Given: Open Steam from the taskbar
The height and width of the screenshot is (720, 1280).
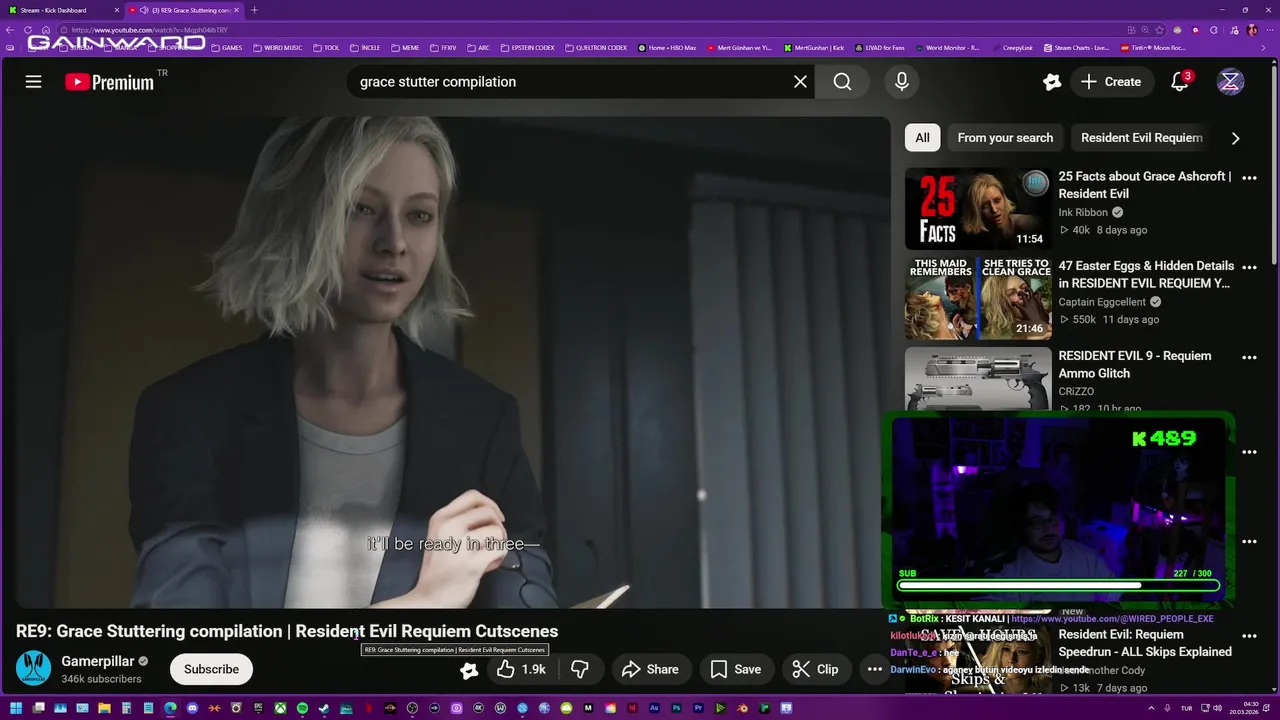Looking at the screenshot, I should click(323, 708).
